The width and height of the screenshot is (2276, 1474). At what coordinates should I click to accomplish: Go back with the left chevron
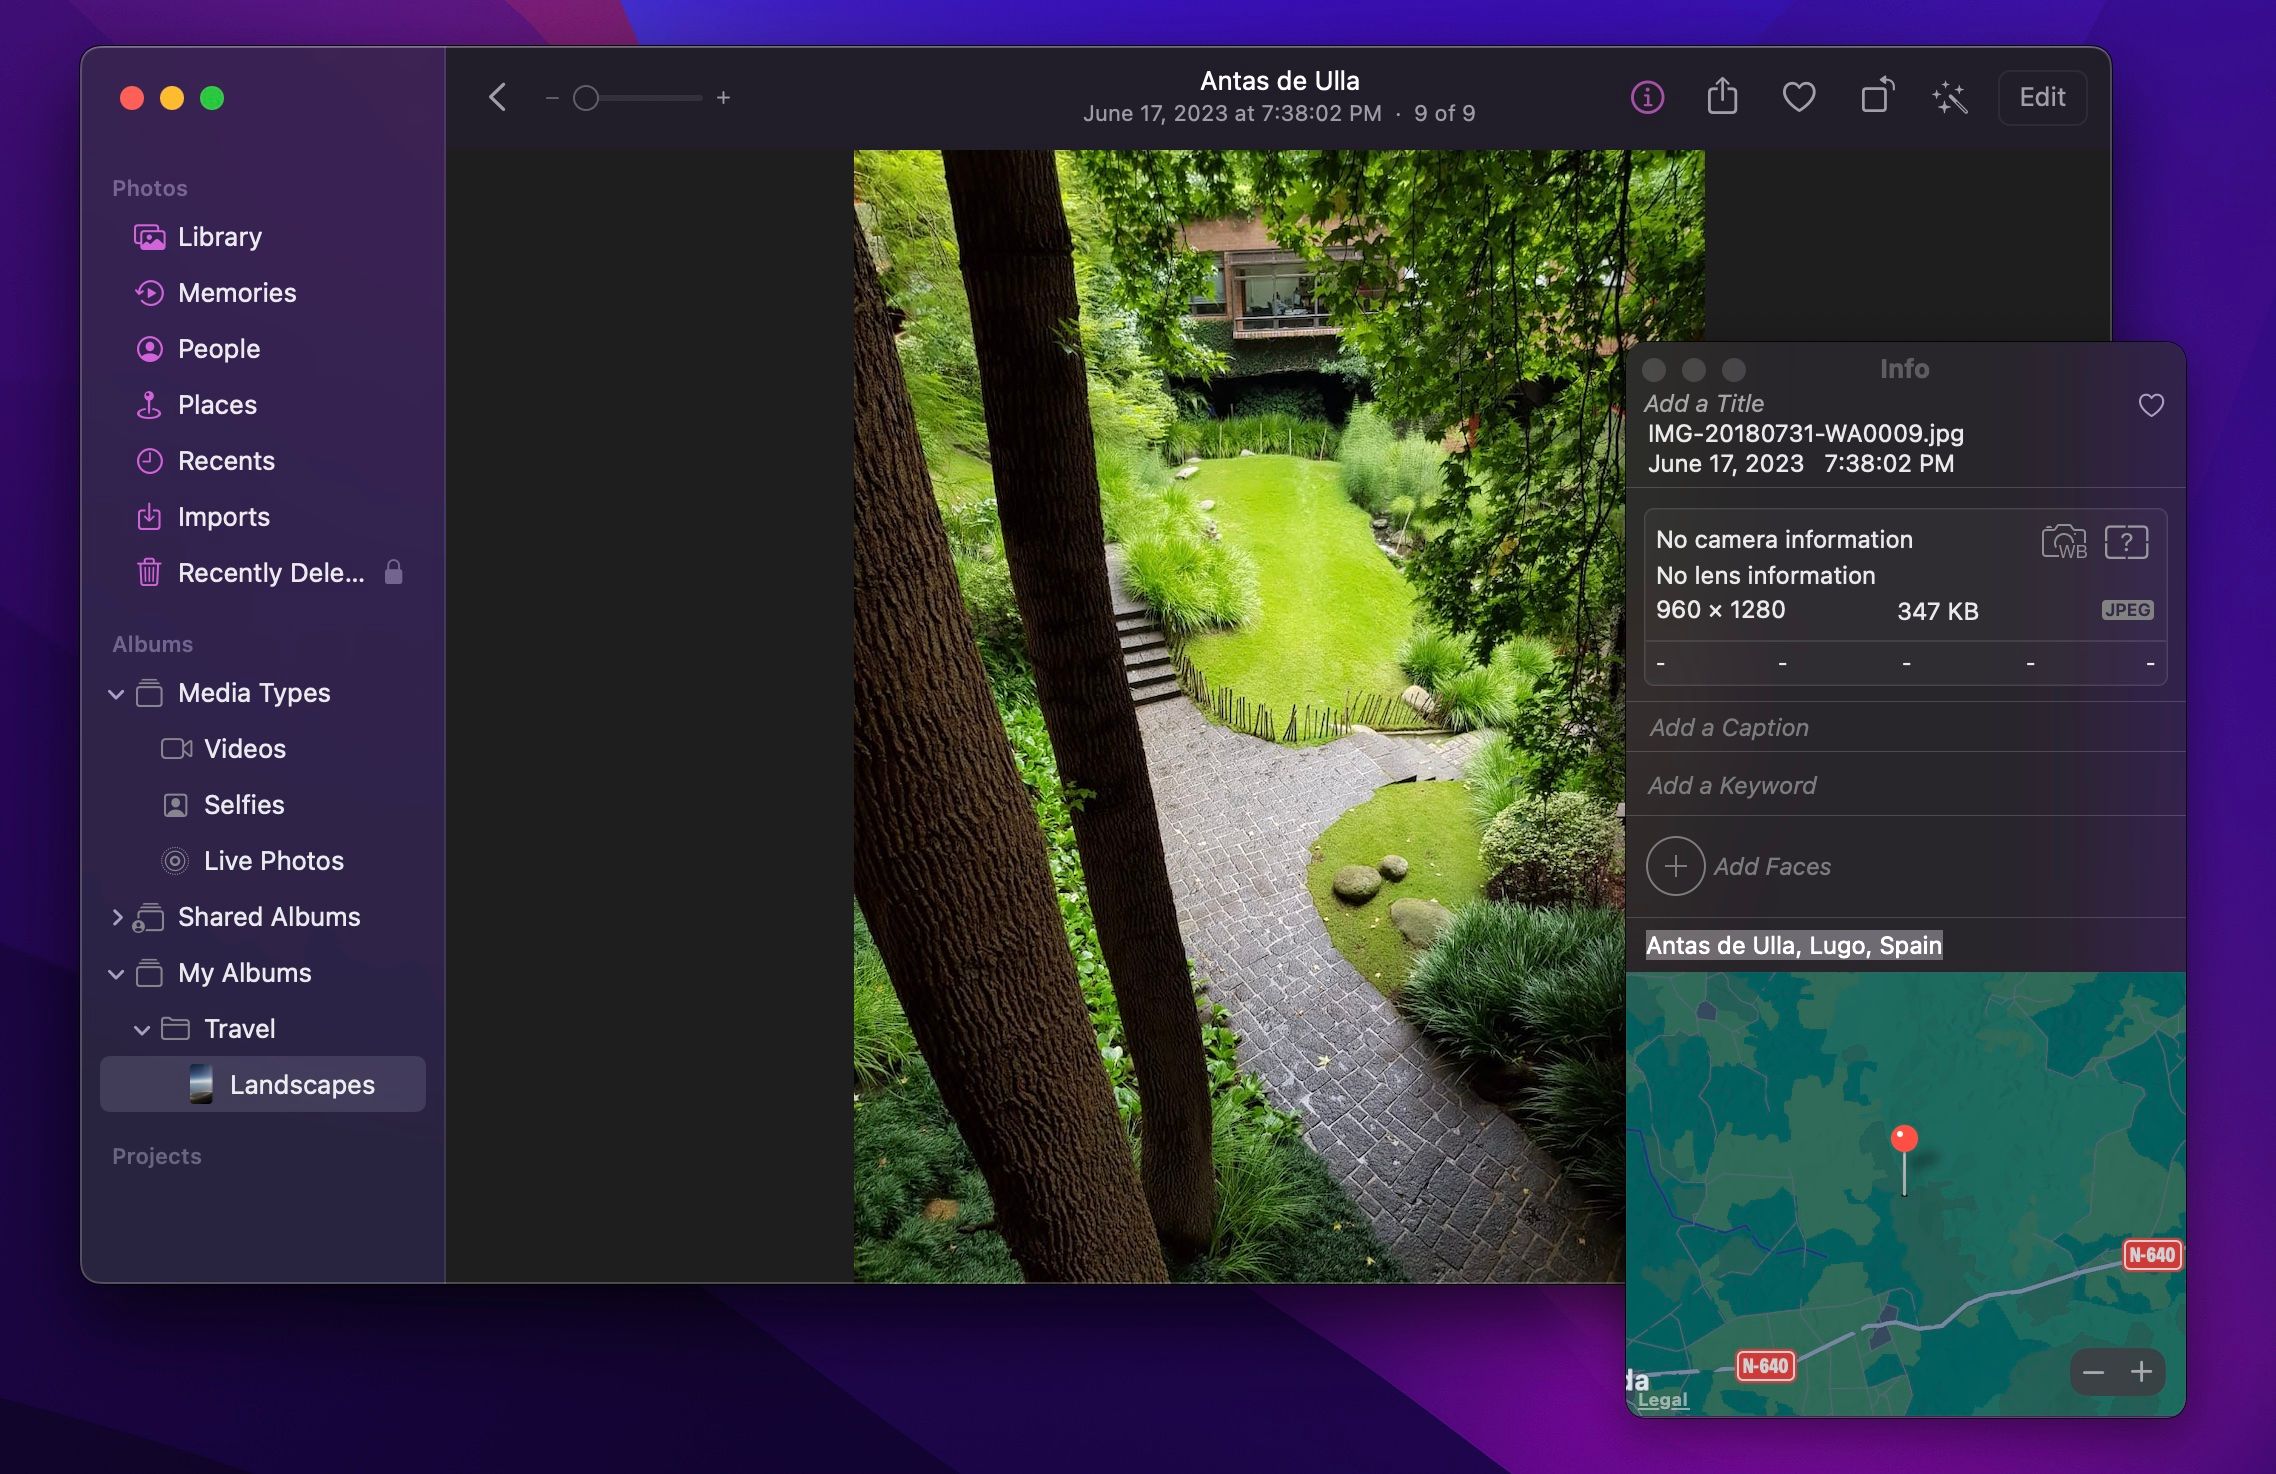498,98
